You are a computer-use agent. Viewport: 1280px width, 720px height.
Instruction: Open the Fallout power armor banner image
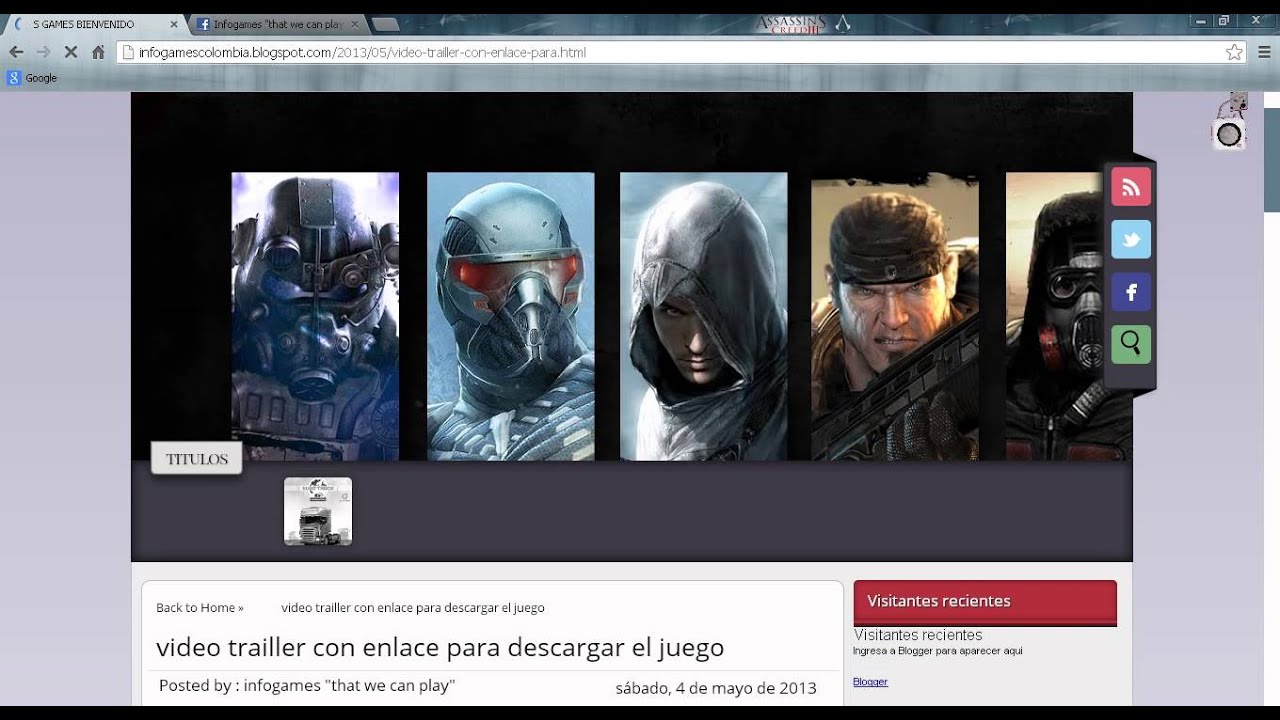click(x=315, y=316)
